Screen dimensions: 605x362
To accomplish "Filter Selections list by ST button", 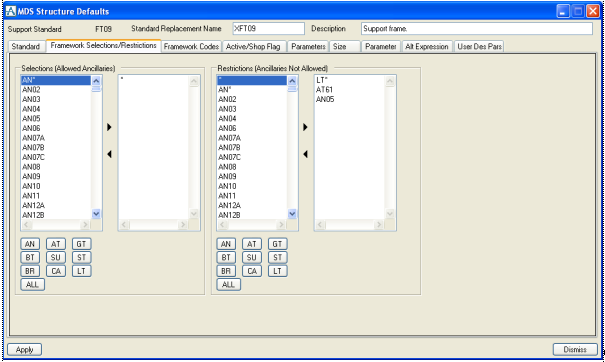I will (81, 257).
